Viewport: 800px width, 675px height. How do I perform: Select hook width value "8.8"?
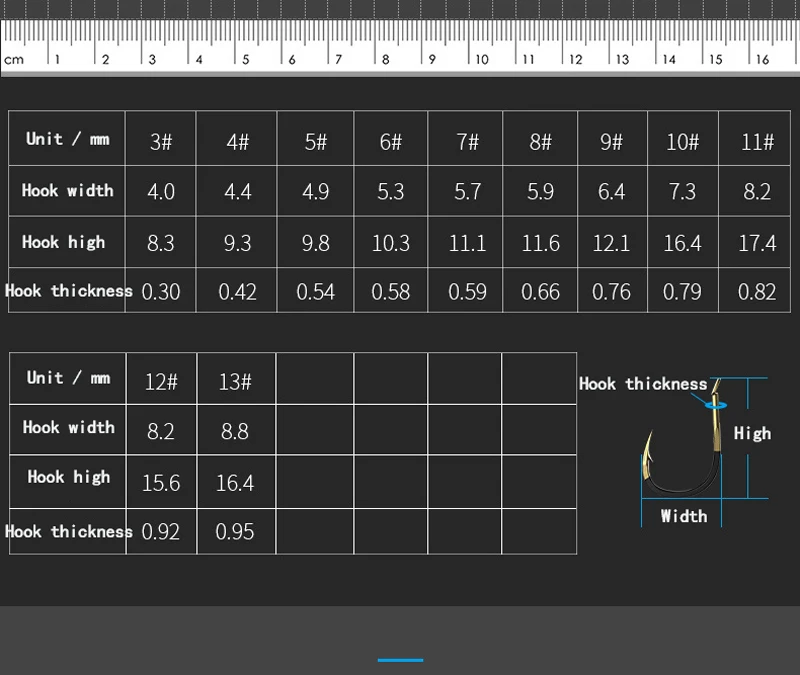235,432
